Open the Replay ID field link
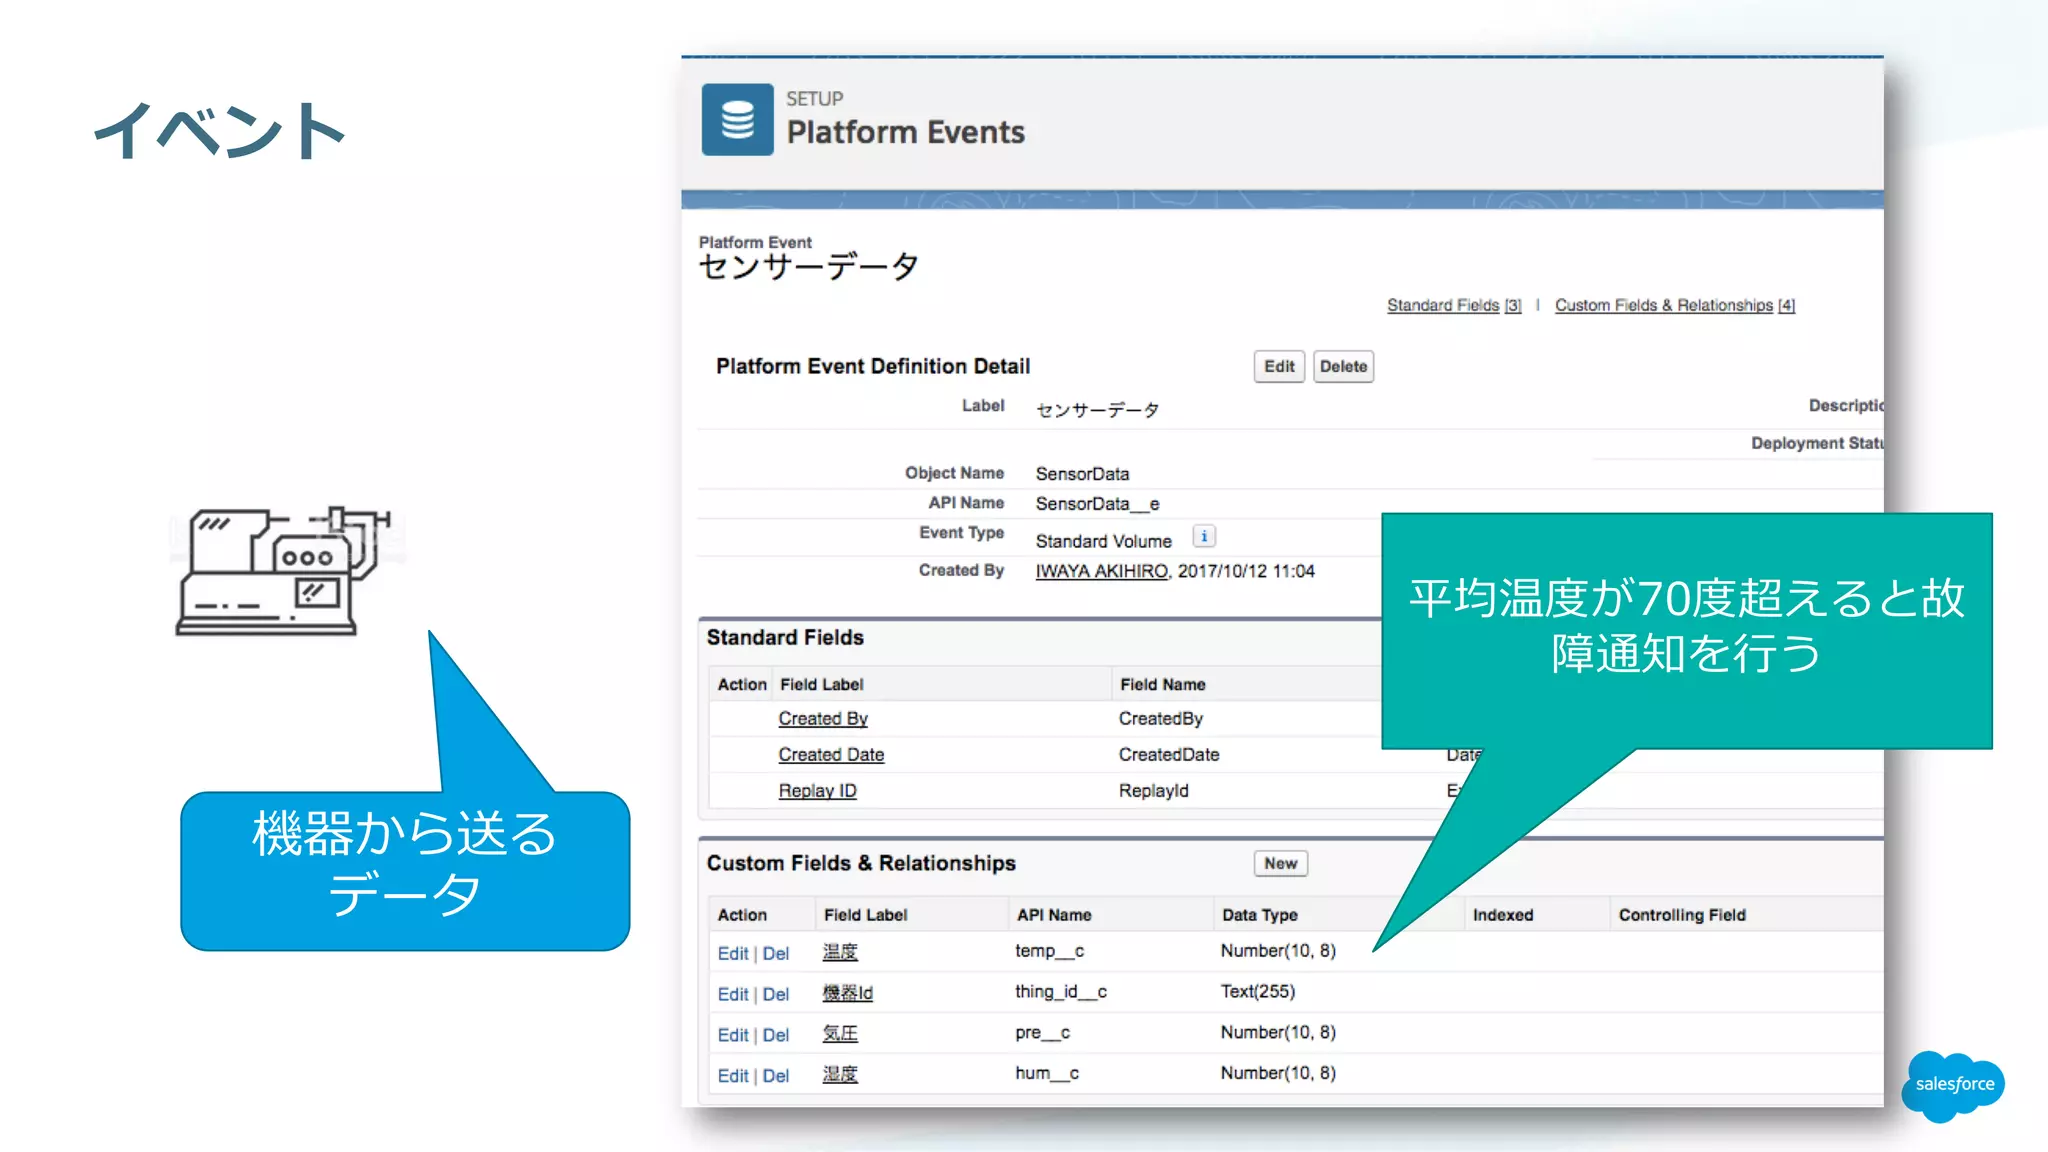Viewport: 2048px width, 1152px height. pos(817,790)
